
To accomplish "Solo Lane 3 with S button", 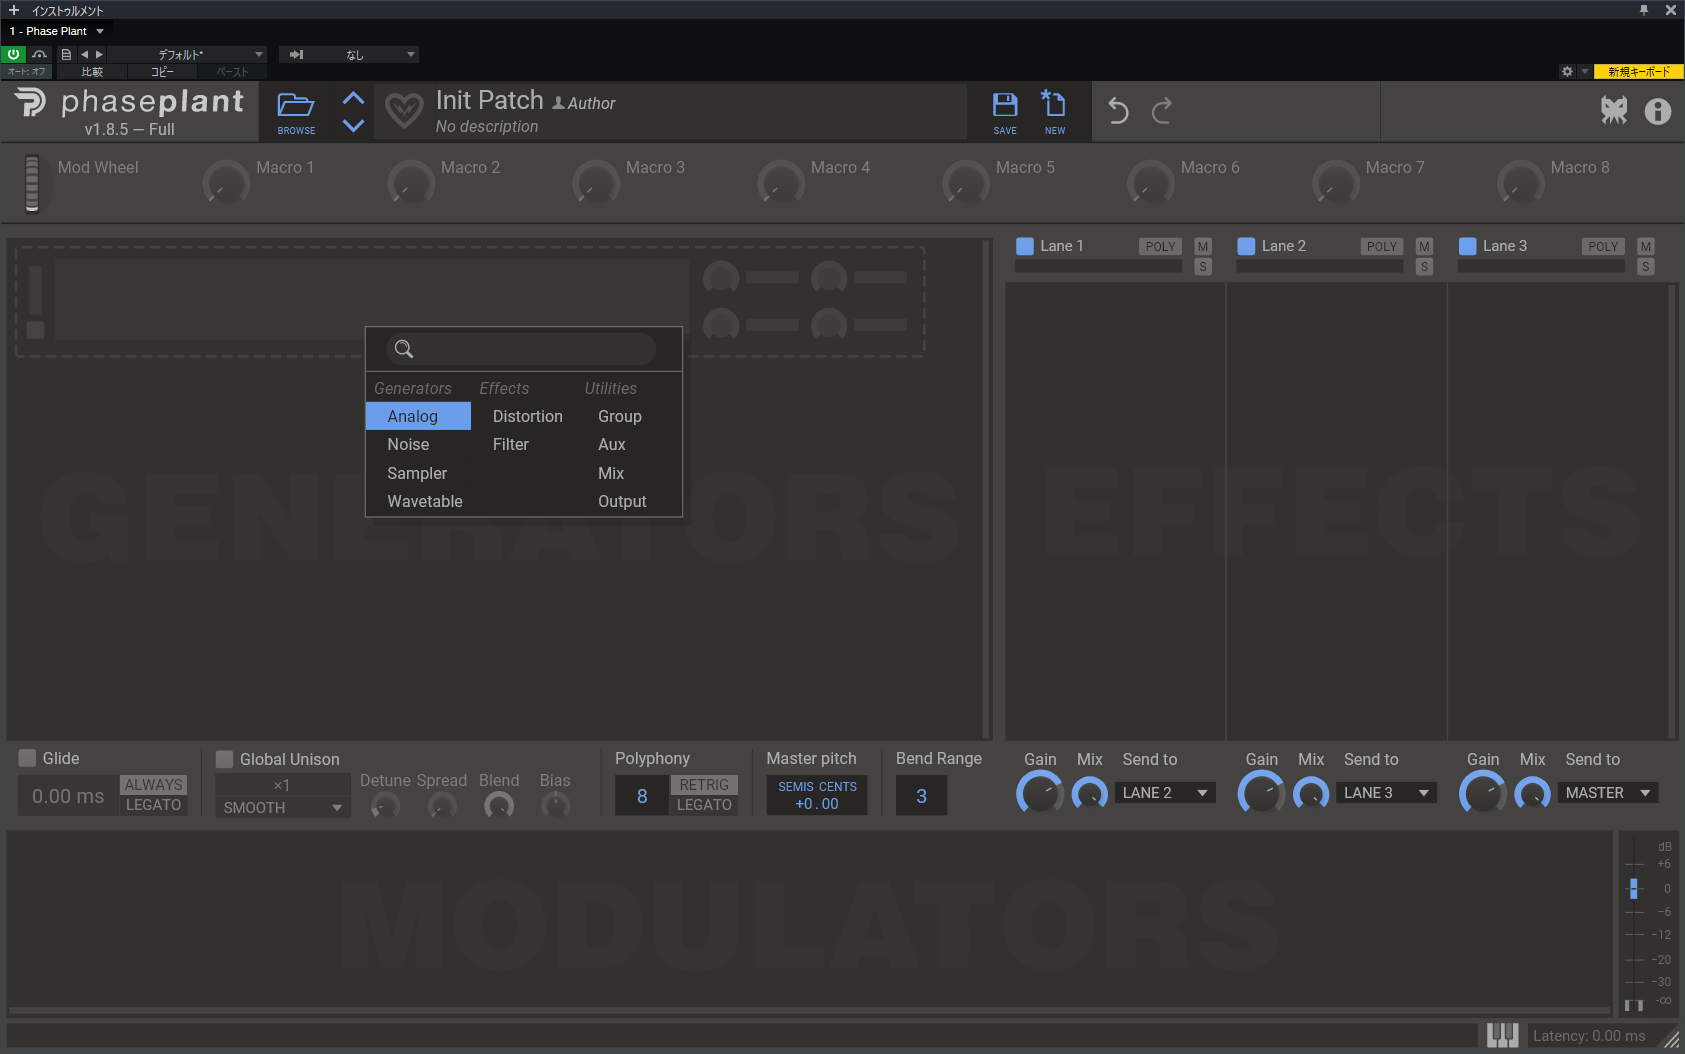I will 1646,267.
